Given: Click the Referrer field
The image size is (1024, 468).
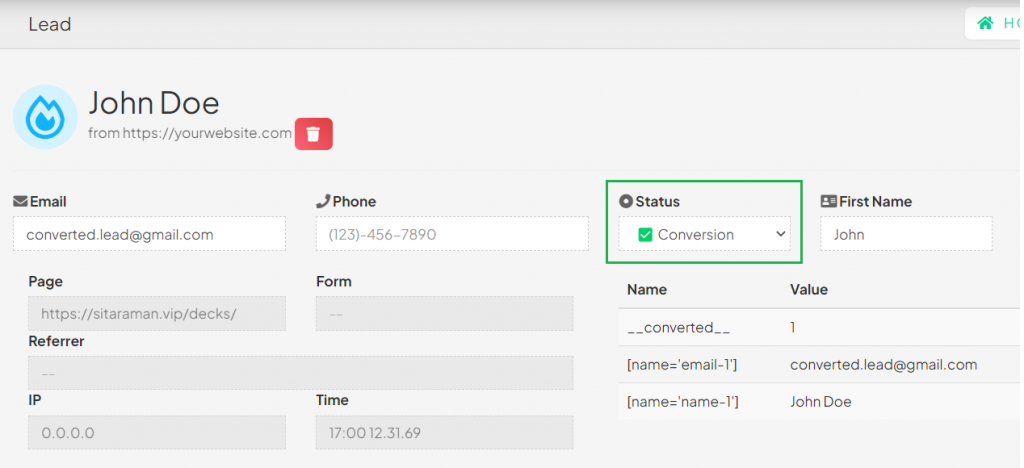Looking at the screenshot, I should coord(300,373).
